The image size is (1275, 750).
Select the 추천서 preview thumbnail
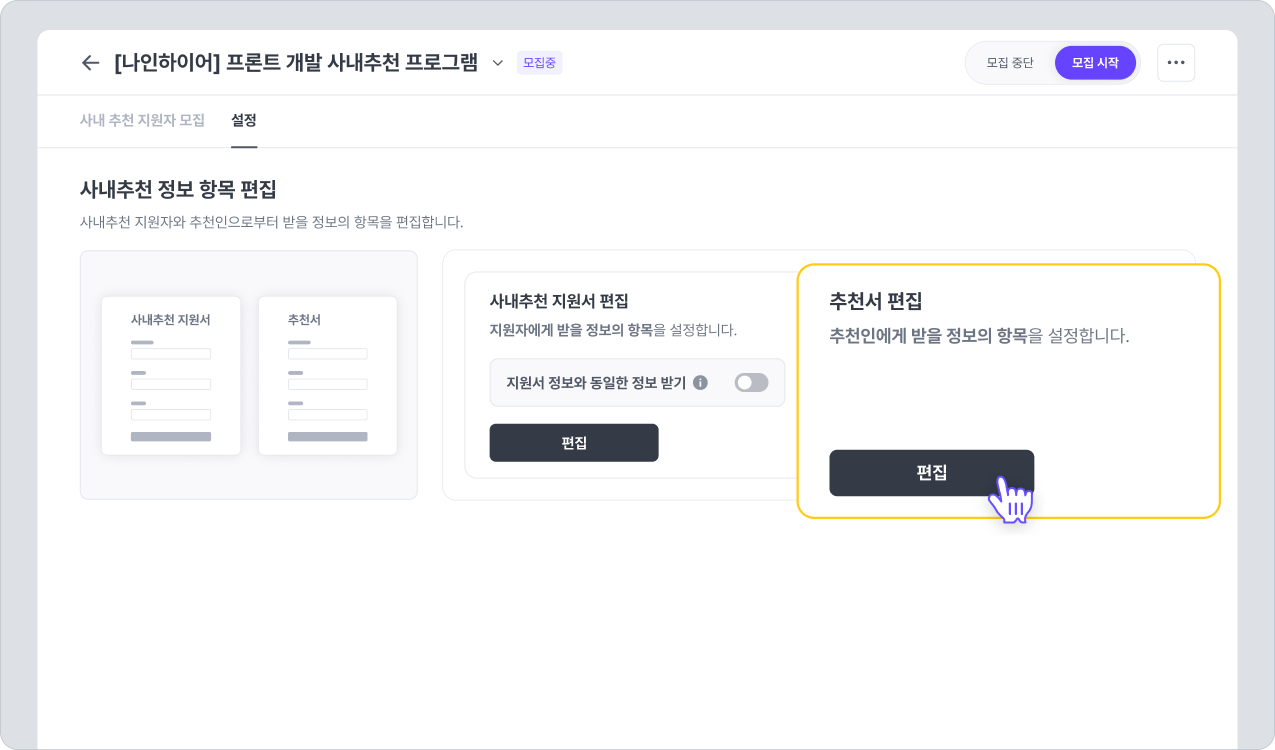tap(327, 375)
